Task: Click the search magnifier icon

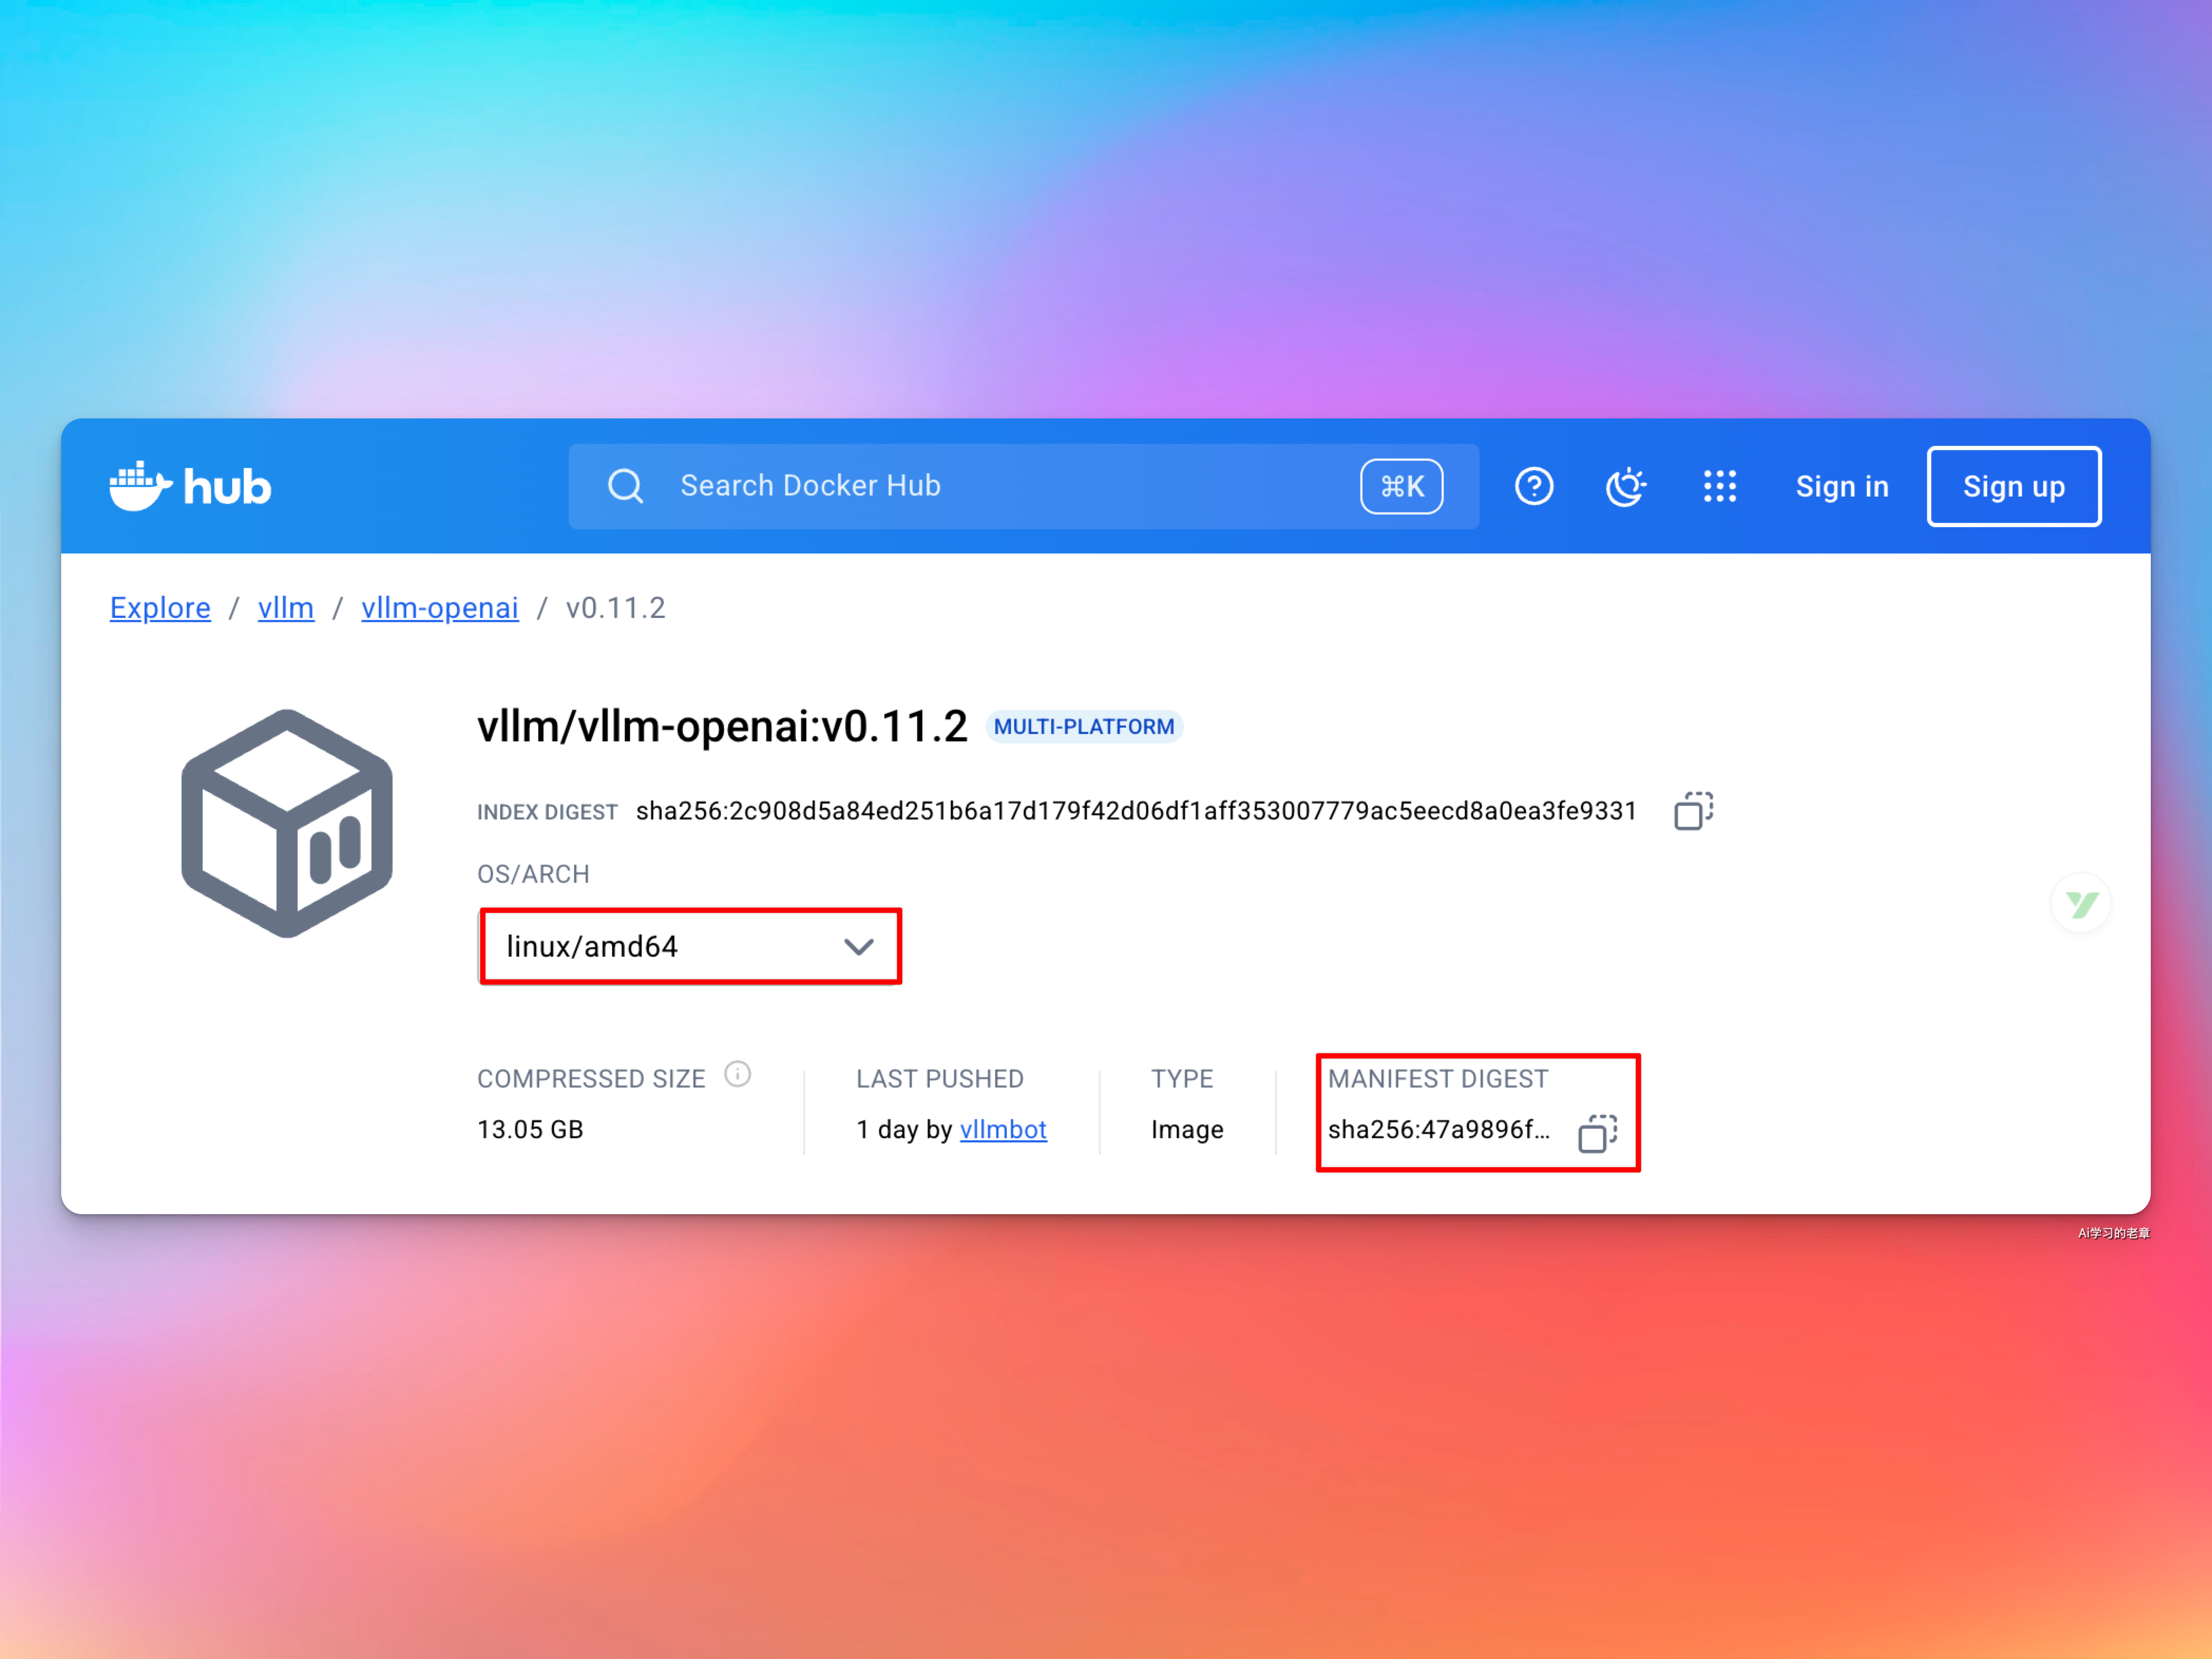Action: (x=626, y=486)
